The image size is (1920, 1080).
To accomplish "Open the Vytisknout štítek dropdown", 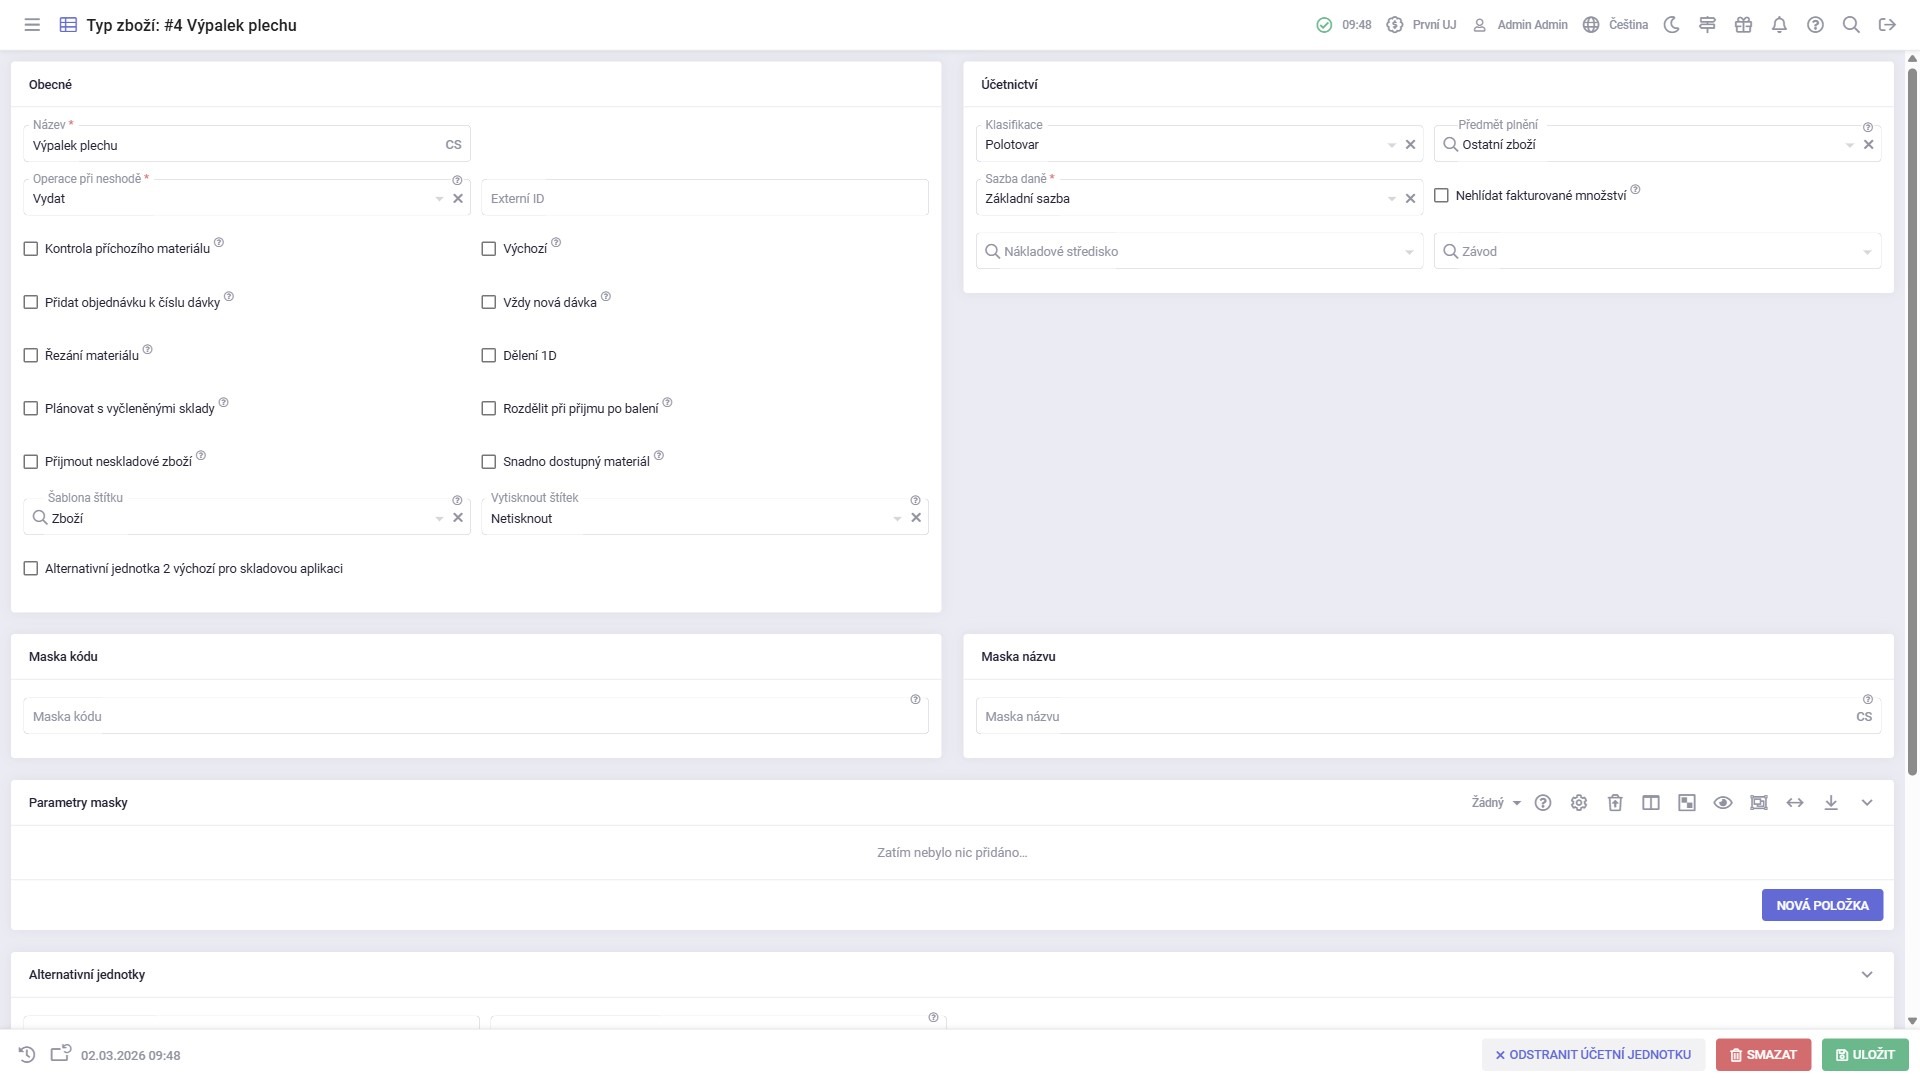I will click(x=897, y=518).
